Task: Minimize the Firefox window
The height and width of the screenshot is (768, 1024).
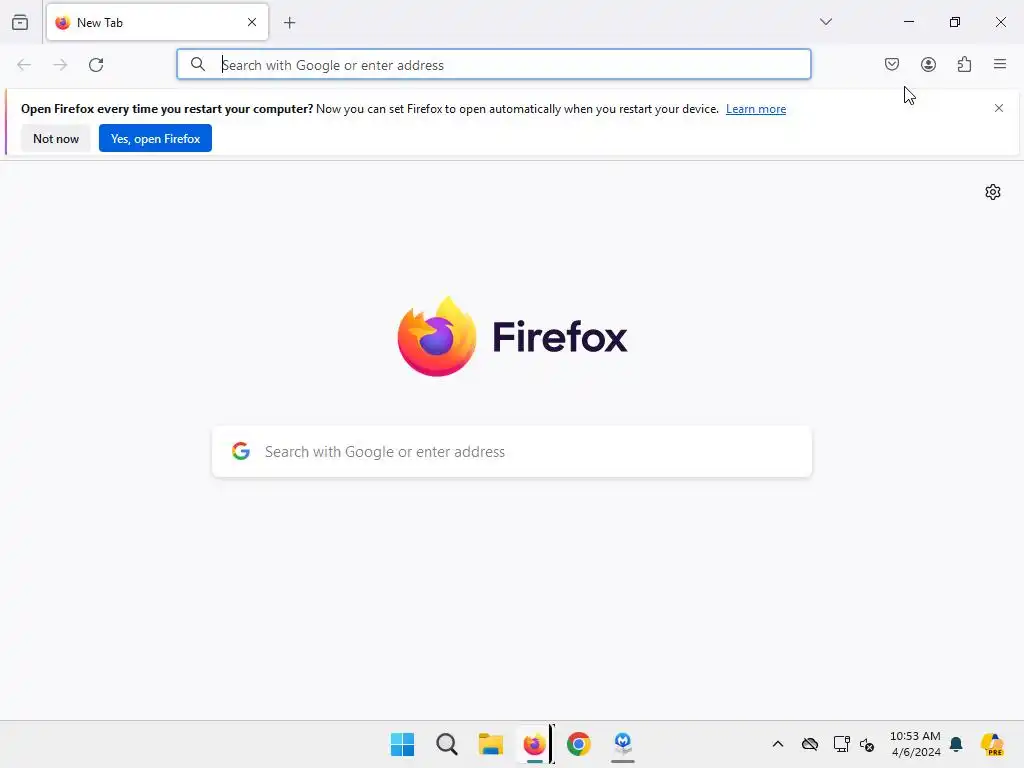Action: click(x=909, y=22)
